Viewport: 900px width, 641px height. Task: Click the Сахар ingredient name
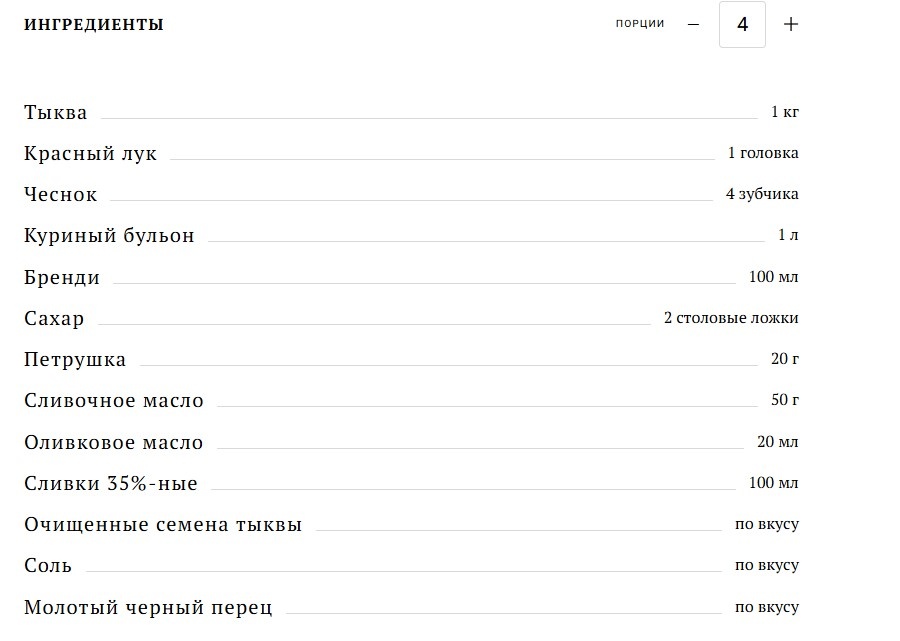tap(55, 318)
